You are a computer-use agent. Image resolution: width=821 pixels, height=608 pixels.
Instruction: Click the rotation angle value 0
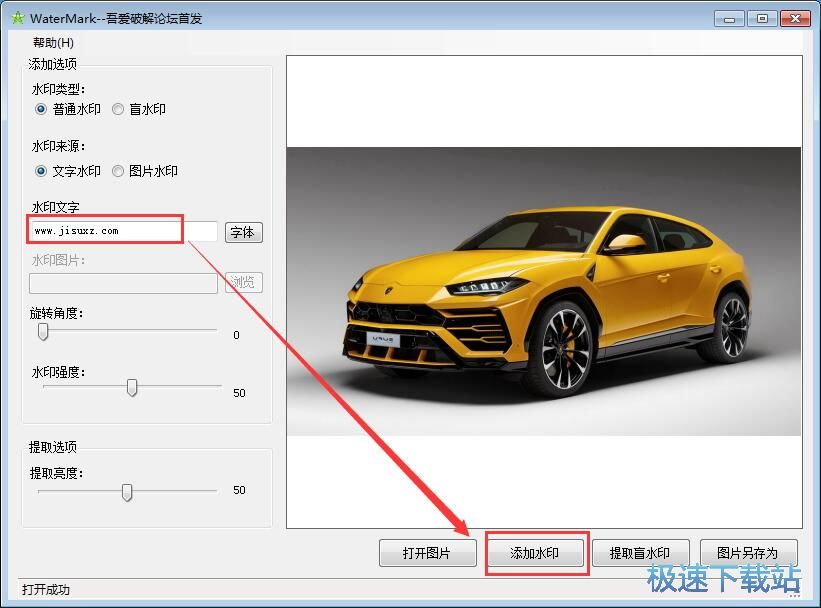236,335
